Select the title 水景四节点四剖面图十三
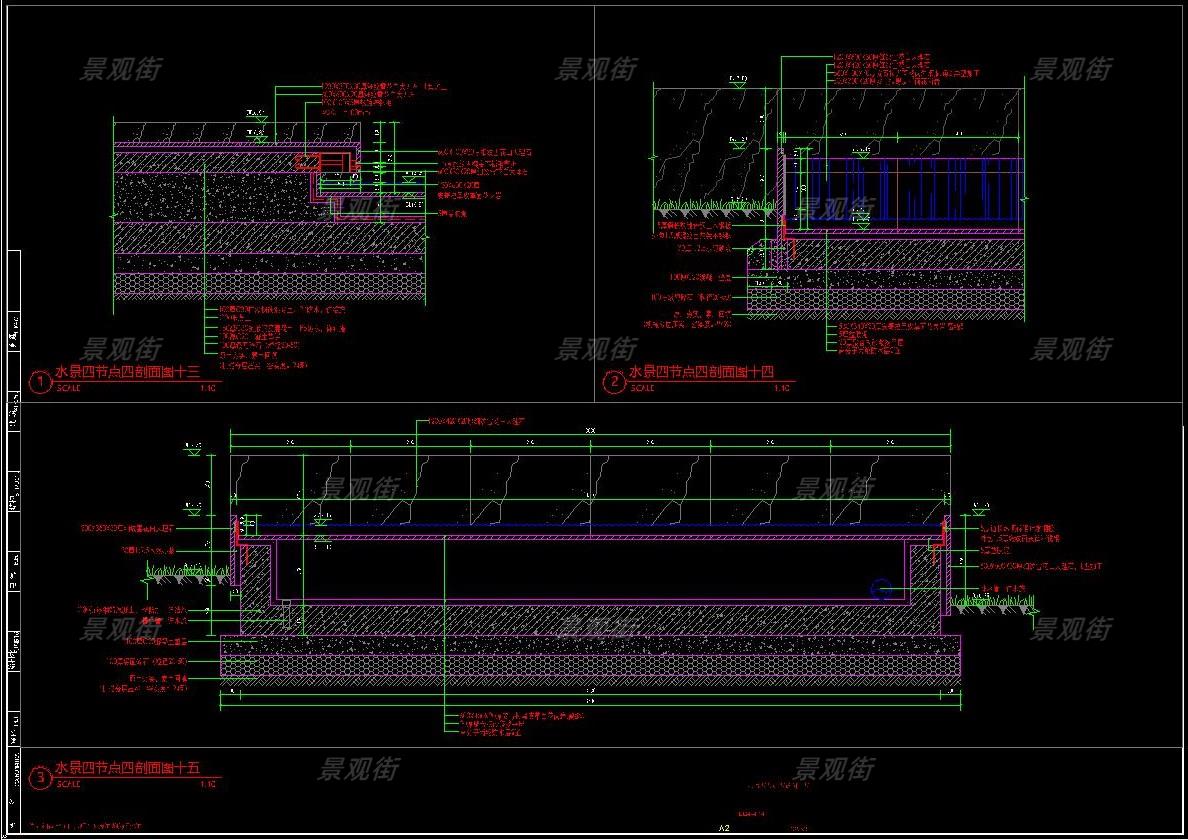This screenshot has width=1188, height=840. click(x=127, y=372)
